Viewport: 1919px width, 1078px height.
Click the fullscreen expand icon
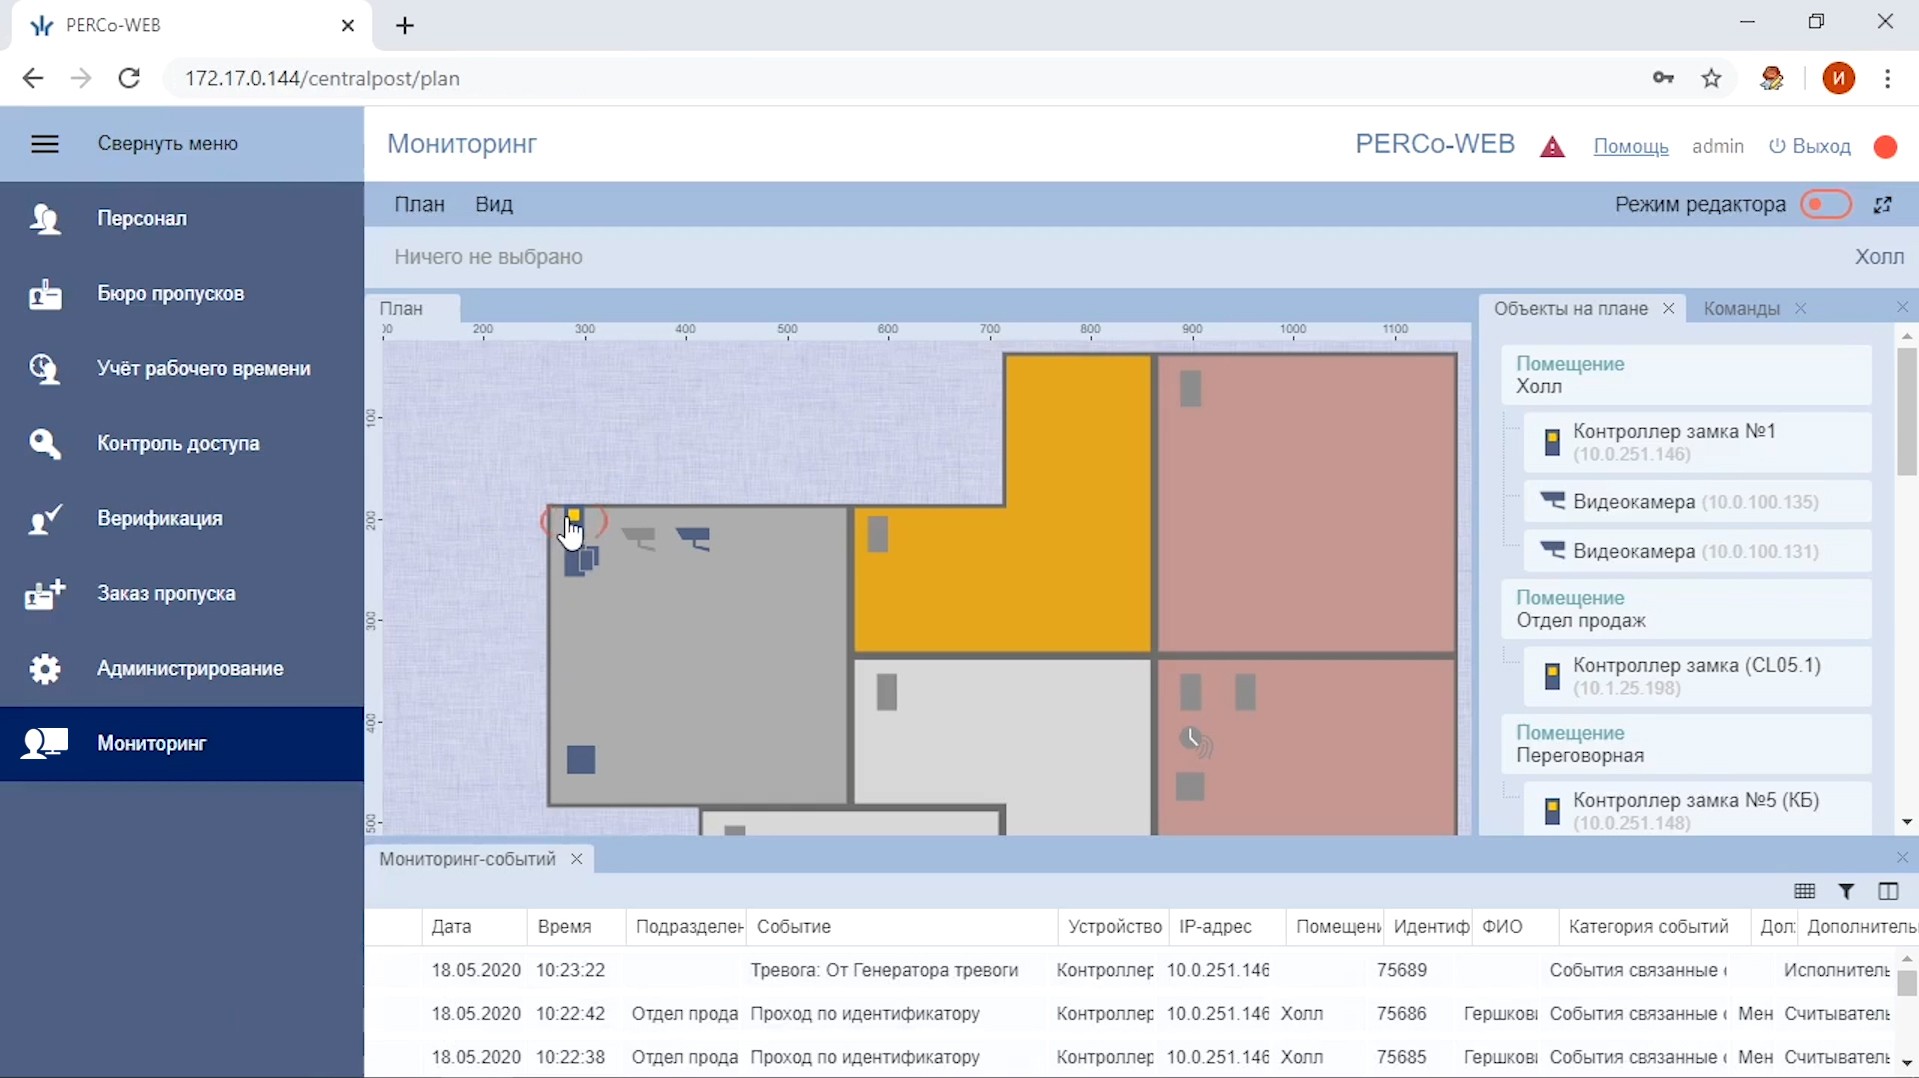[x=1883, y=204]
